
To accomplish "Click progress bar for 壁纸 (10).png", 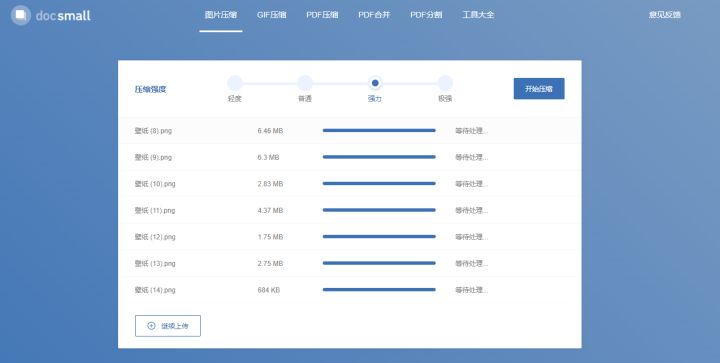I will 379,184.
